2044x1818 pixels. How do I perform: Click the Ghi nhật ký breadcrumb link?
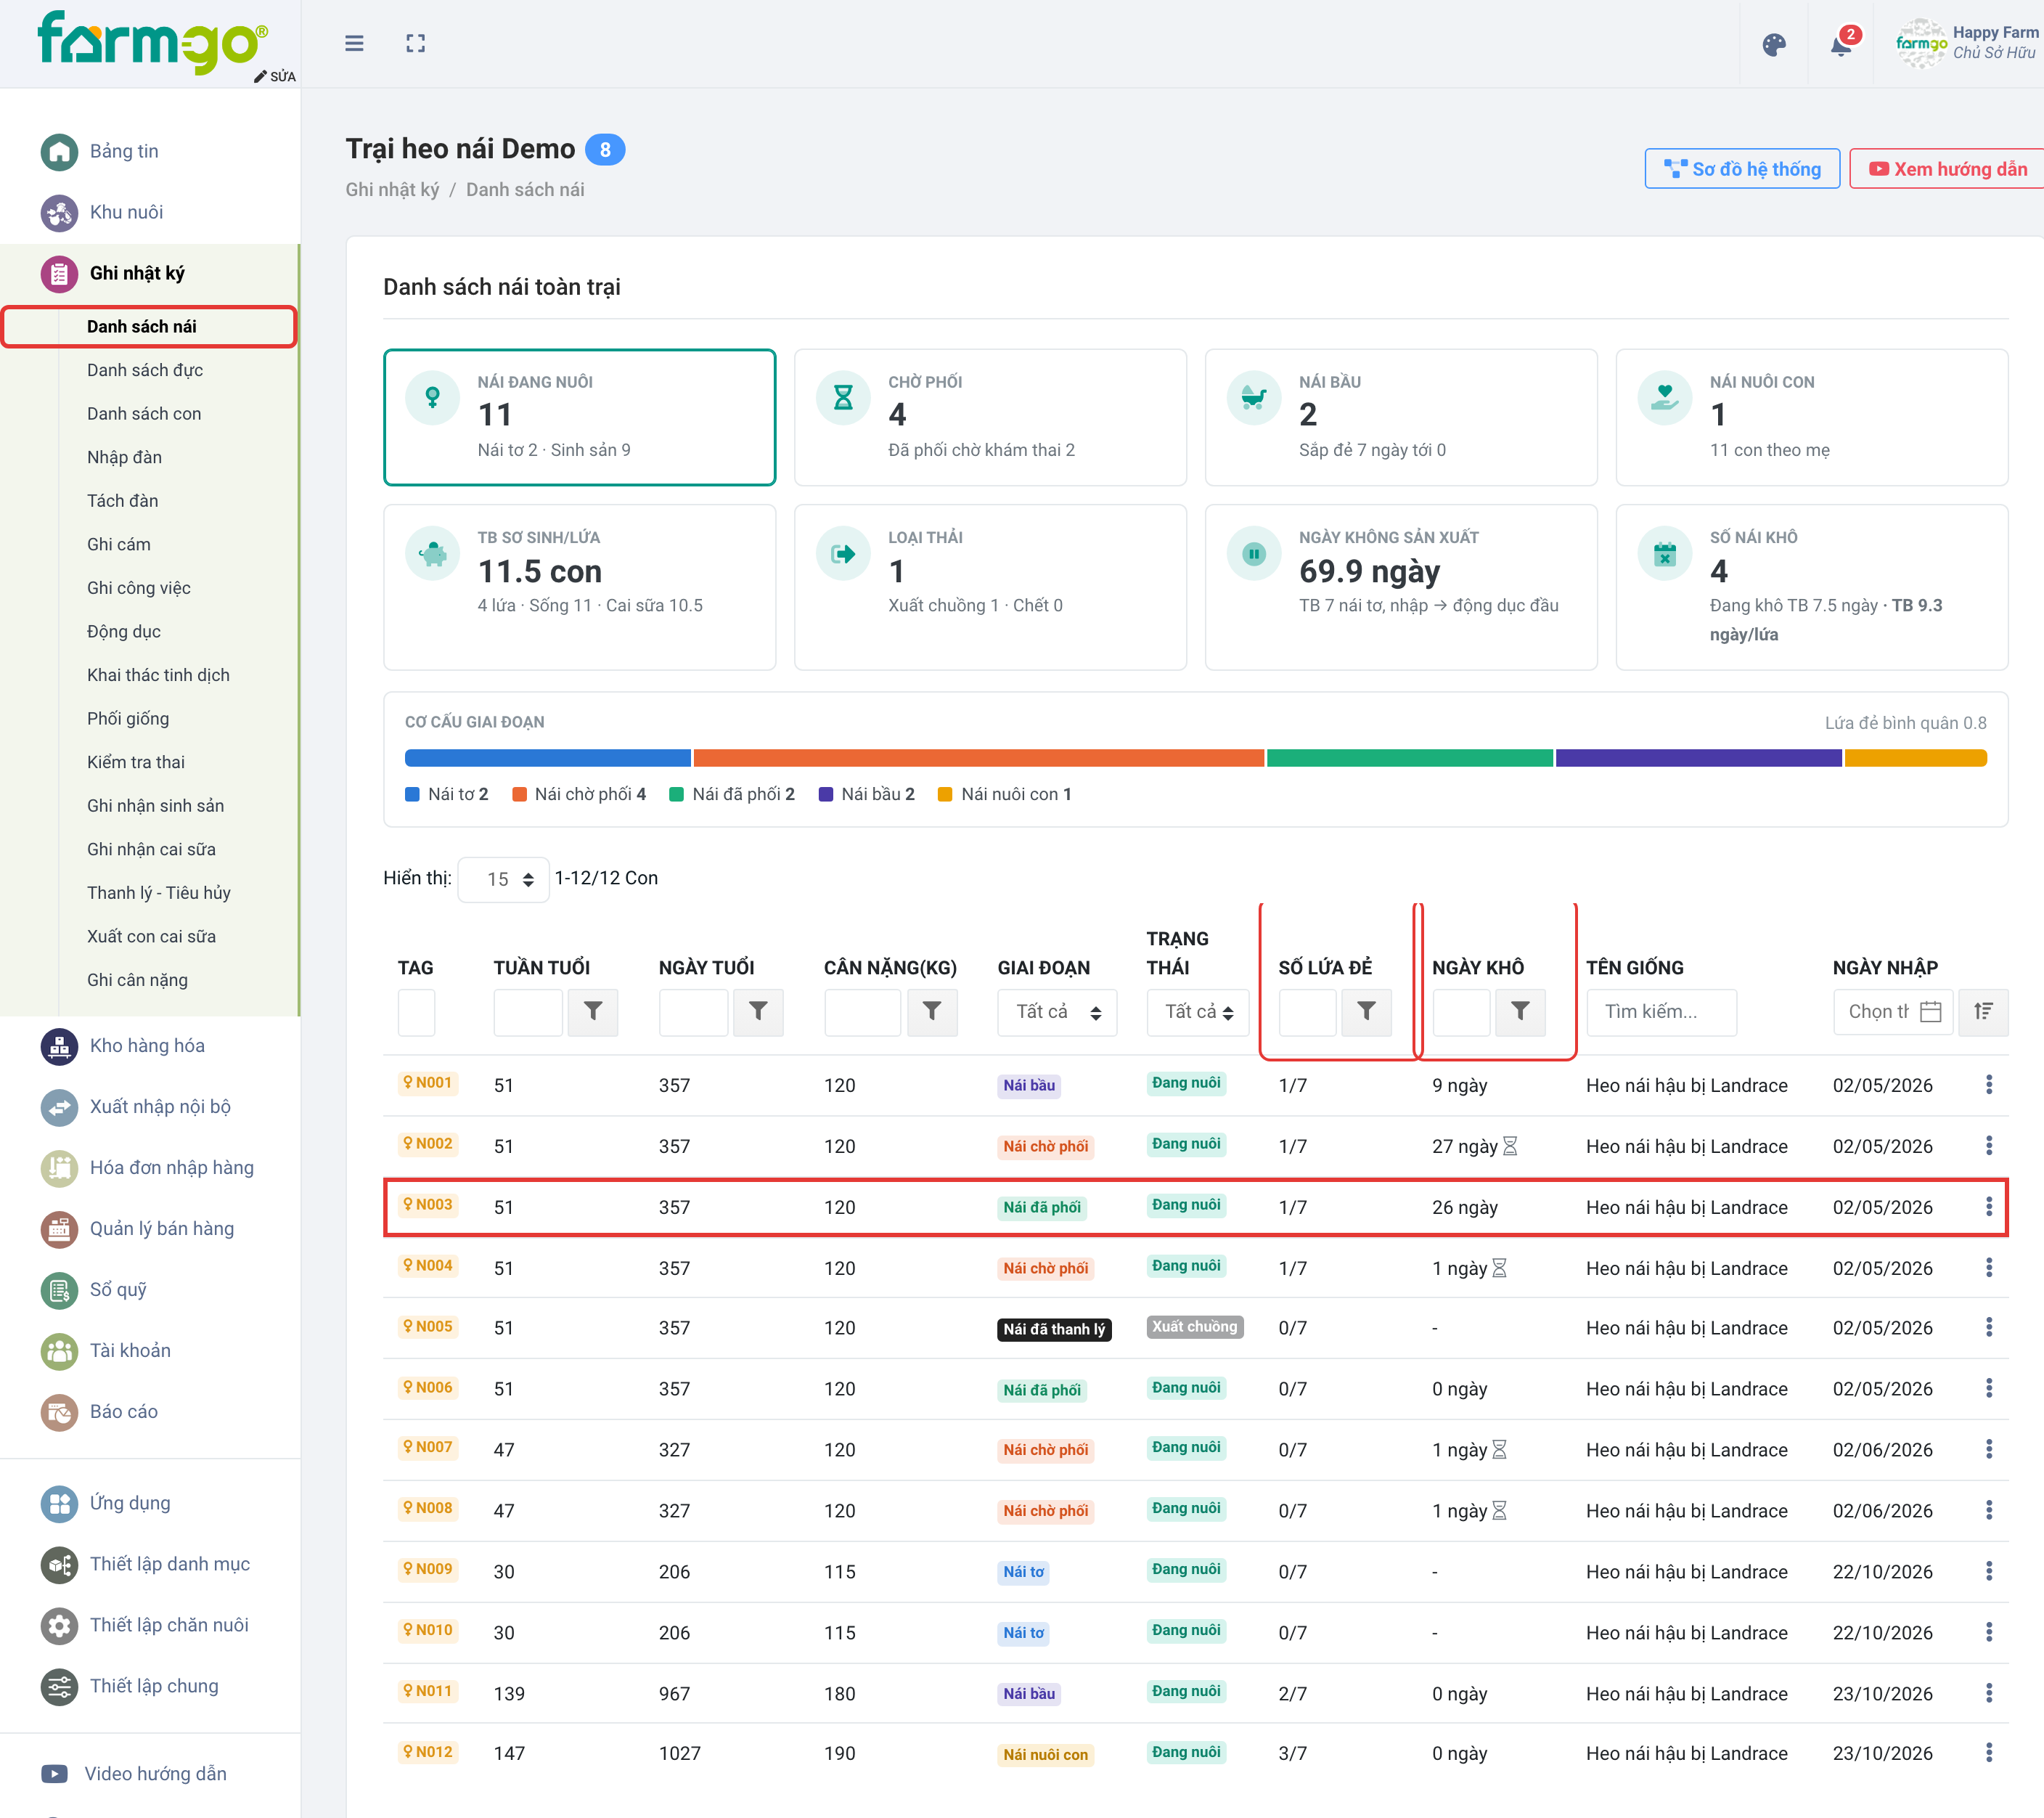point(392,190)
